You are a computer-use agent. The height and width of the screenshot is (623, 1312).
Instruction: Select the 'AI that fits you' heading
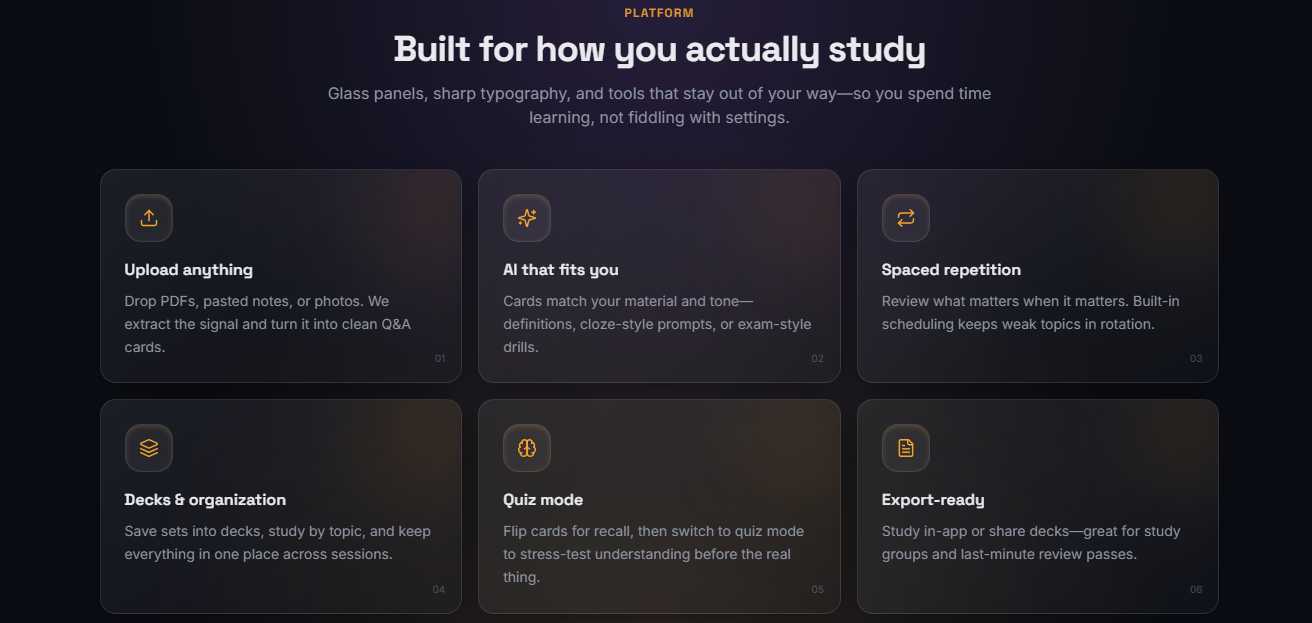click(x=561, y=270)
